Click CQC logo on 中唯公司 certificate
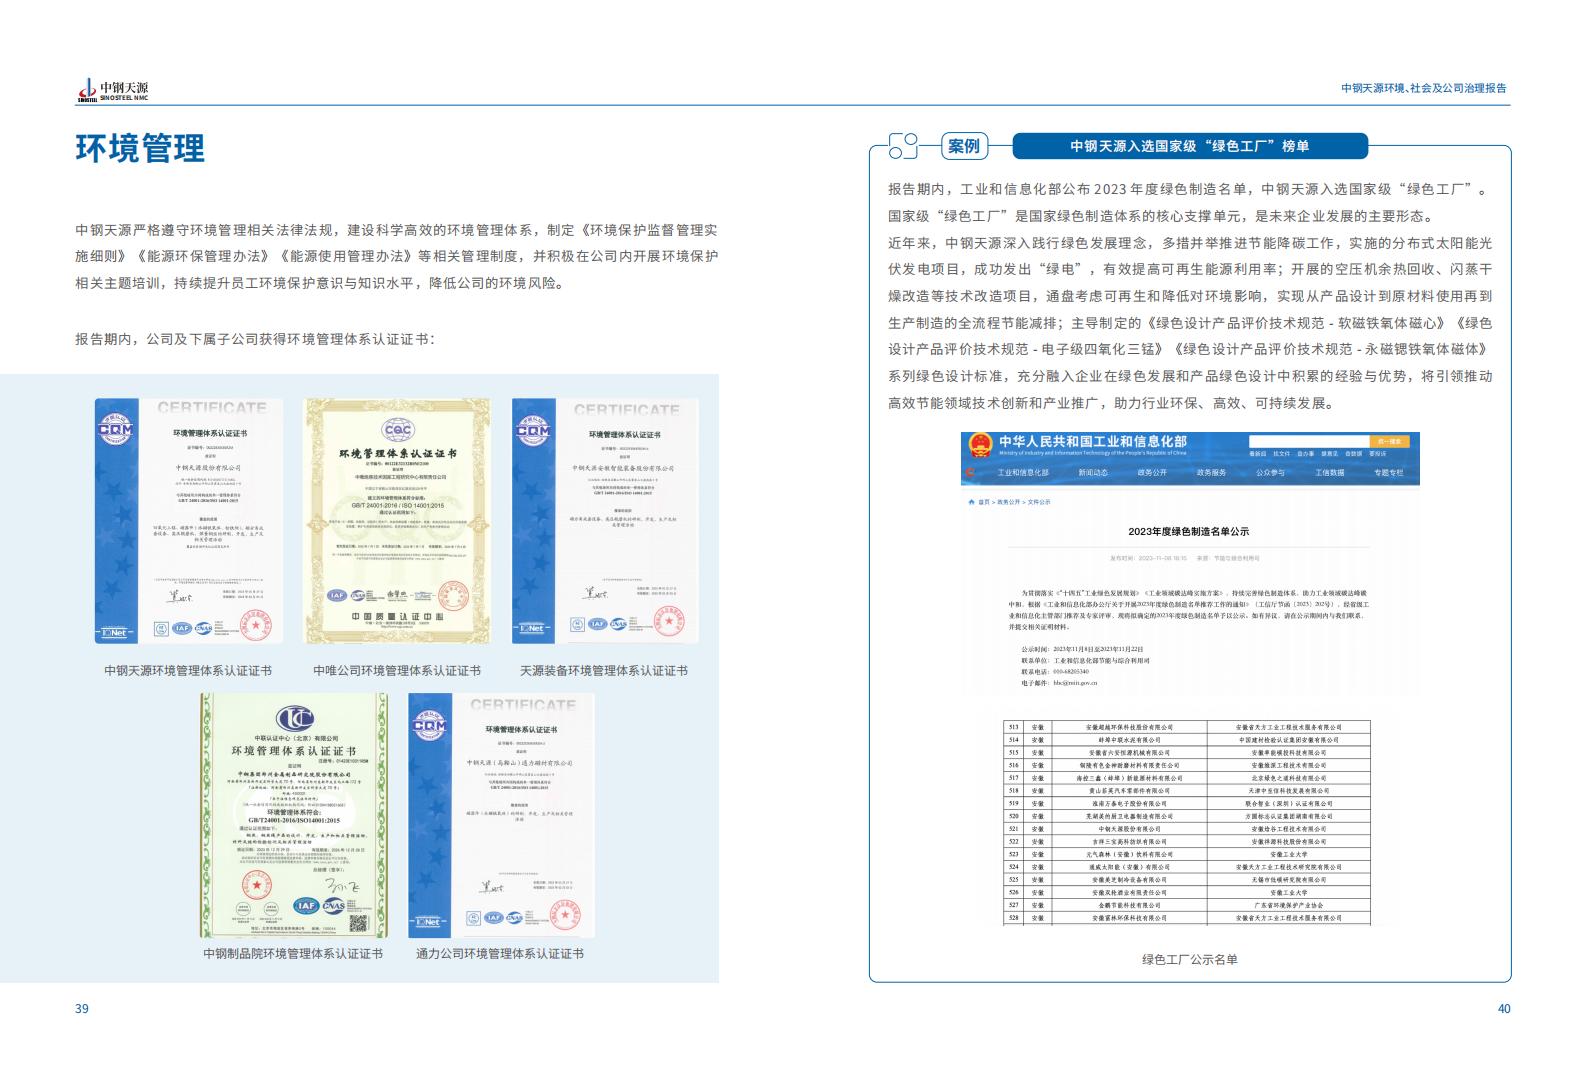 pyautogui.click(x=397, y=427)
